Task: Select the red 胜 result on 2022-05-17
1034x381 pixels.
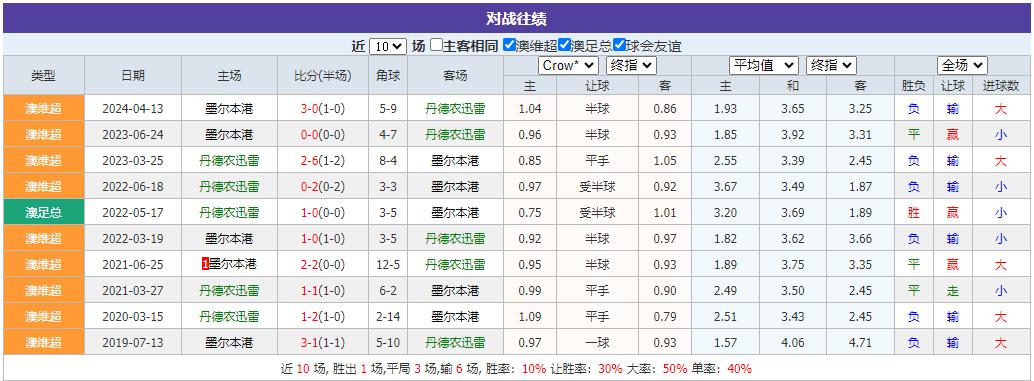Action: [x=913, y=212]
